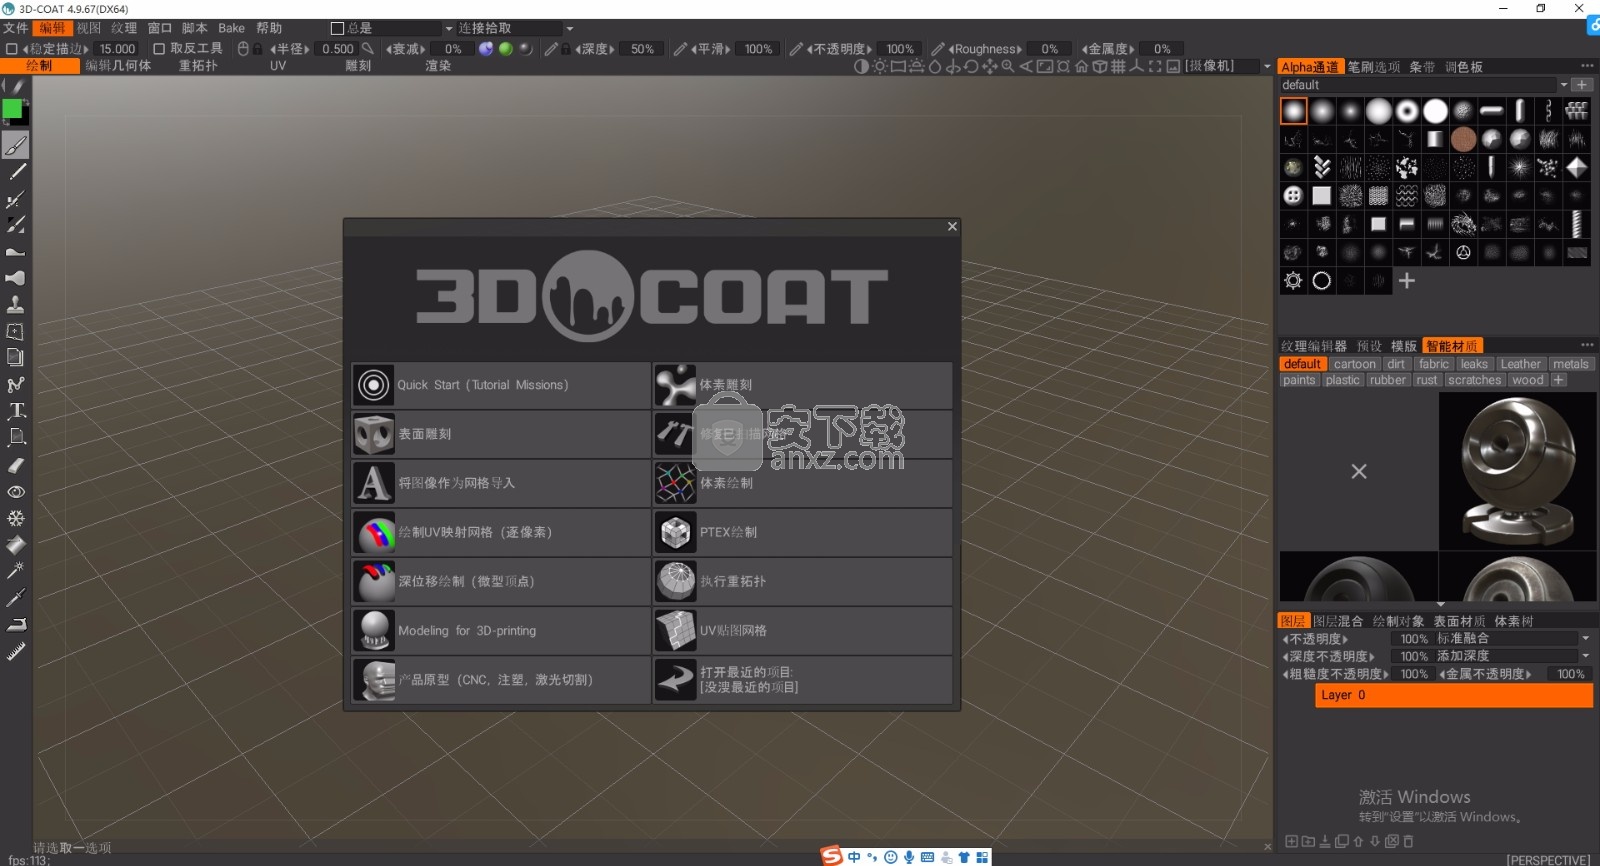Click the sun lighting icon in viewport toolbar

pos(880,66)
